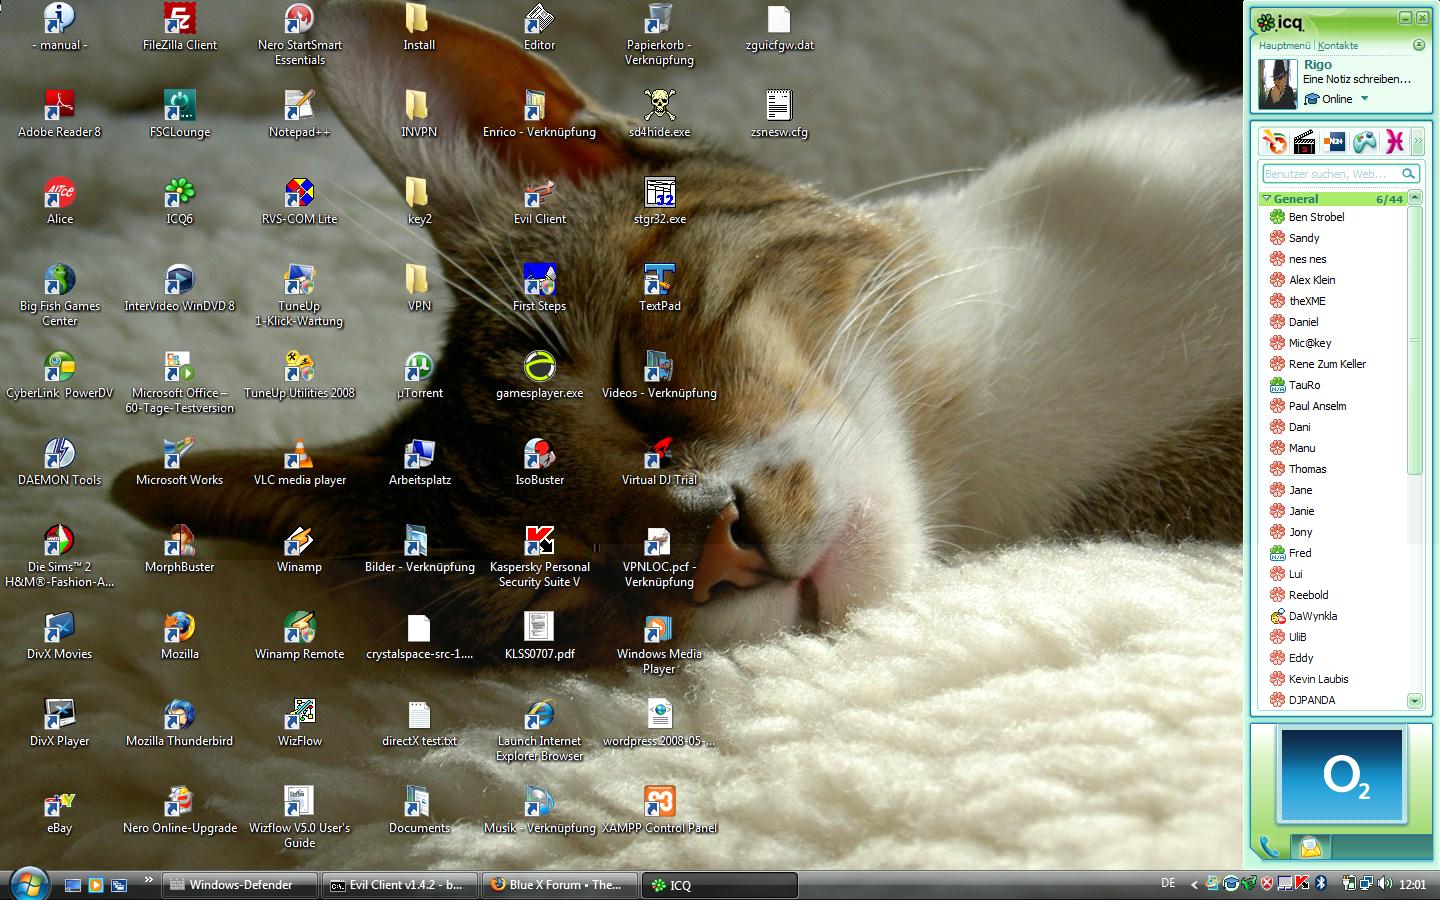Switch to Windows-Defender taskbar button
This screenshot has width=1440, height=900.
(241, 885)
